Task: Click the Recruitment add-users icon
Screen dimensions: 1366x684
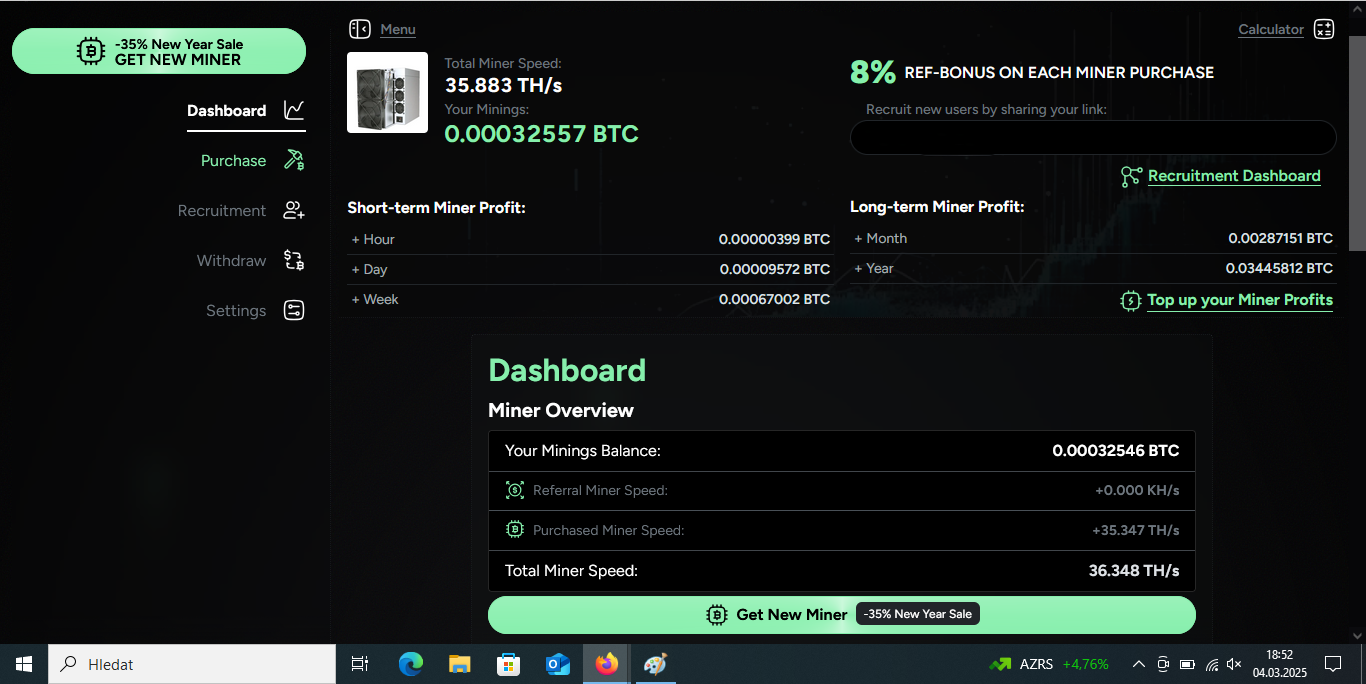Action: [x=294, y=210]
